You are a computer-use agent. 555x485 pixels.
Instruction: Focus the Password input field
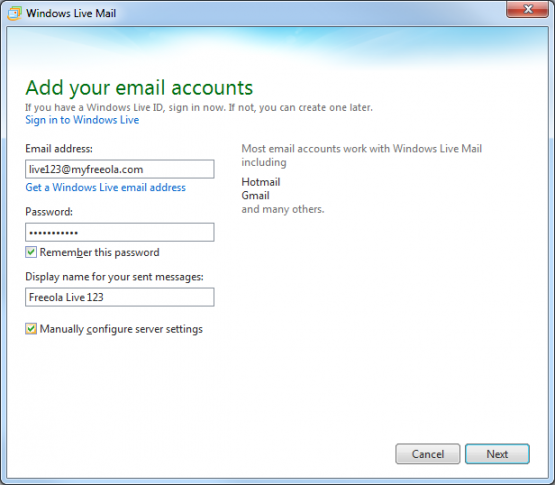click(120, 232)
